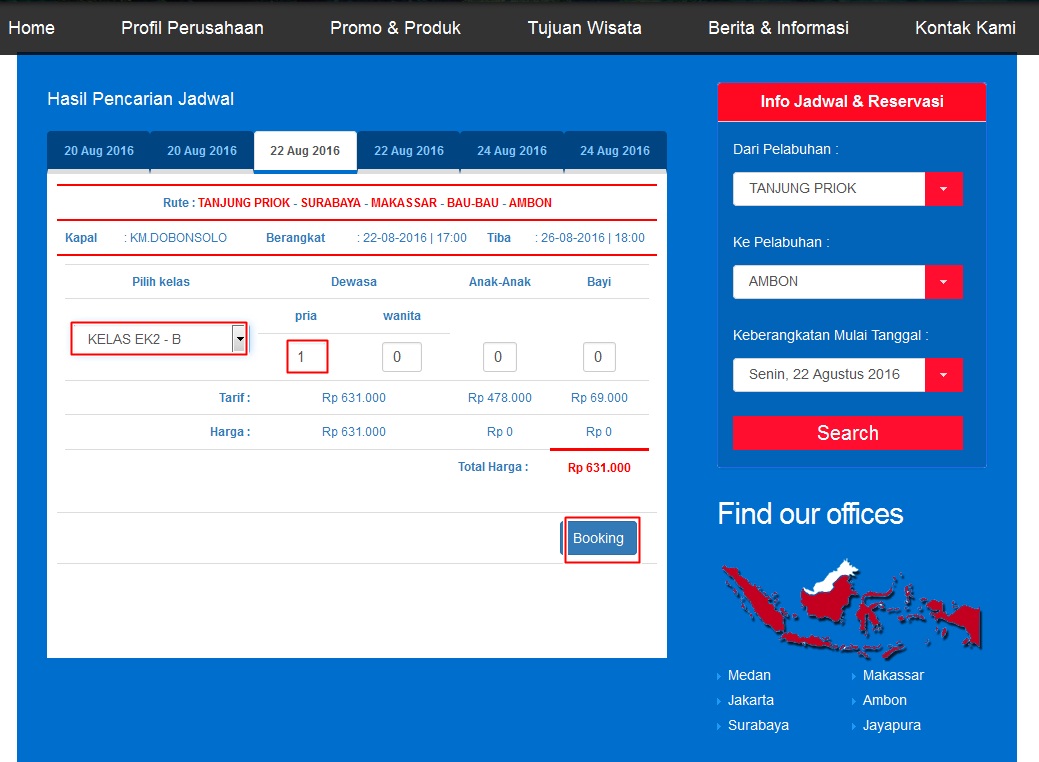Click the bayi passenger count field
This screenshot has height=762, width=1039.
[598, 357]
